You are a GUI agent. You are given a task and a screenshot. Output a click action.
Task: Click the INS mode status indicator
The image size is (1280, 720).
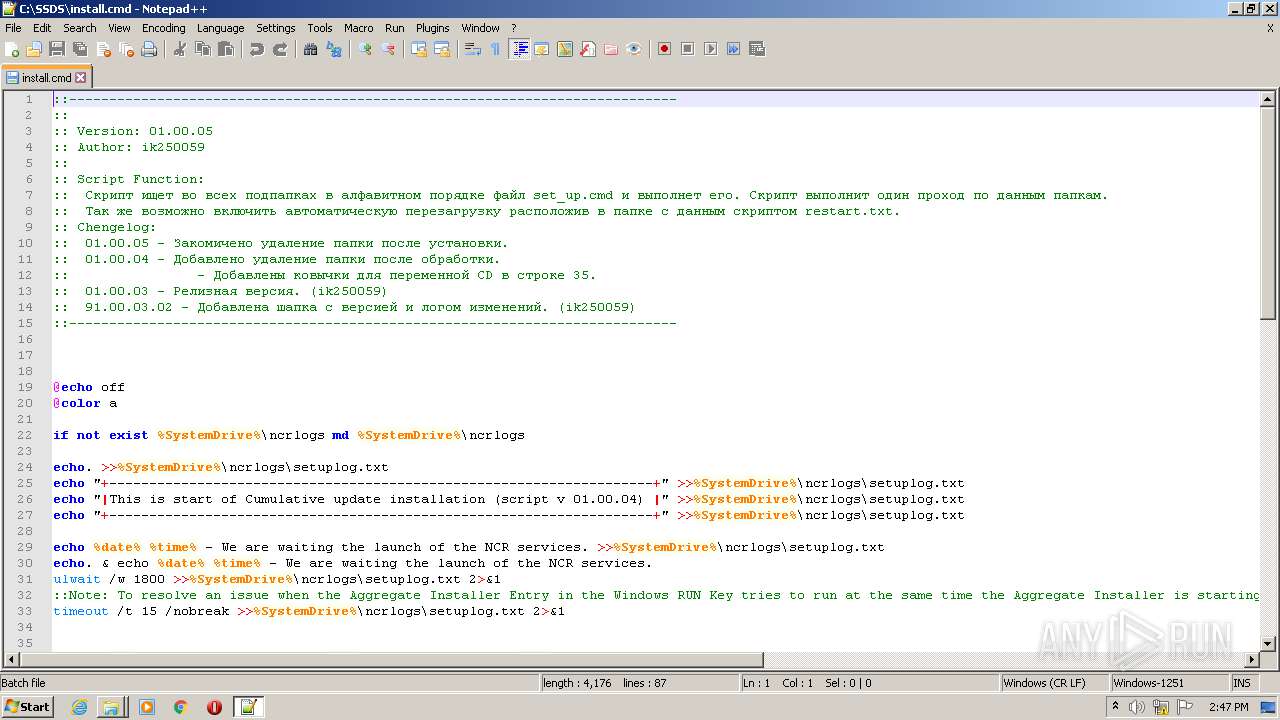pos(1243,683)
